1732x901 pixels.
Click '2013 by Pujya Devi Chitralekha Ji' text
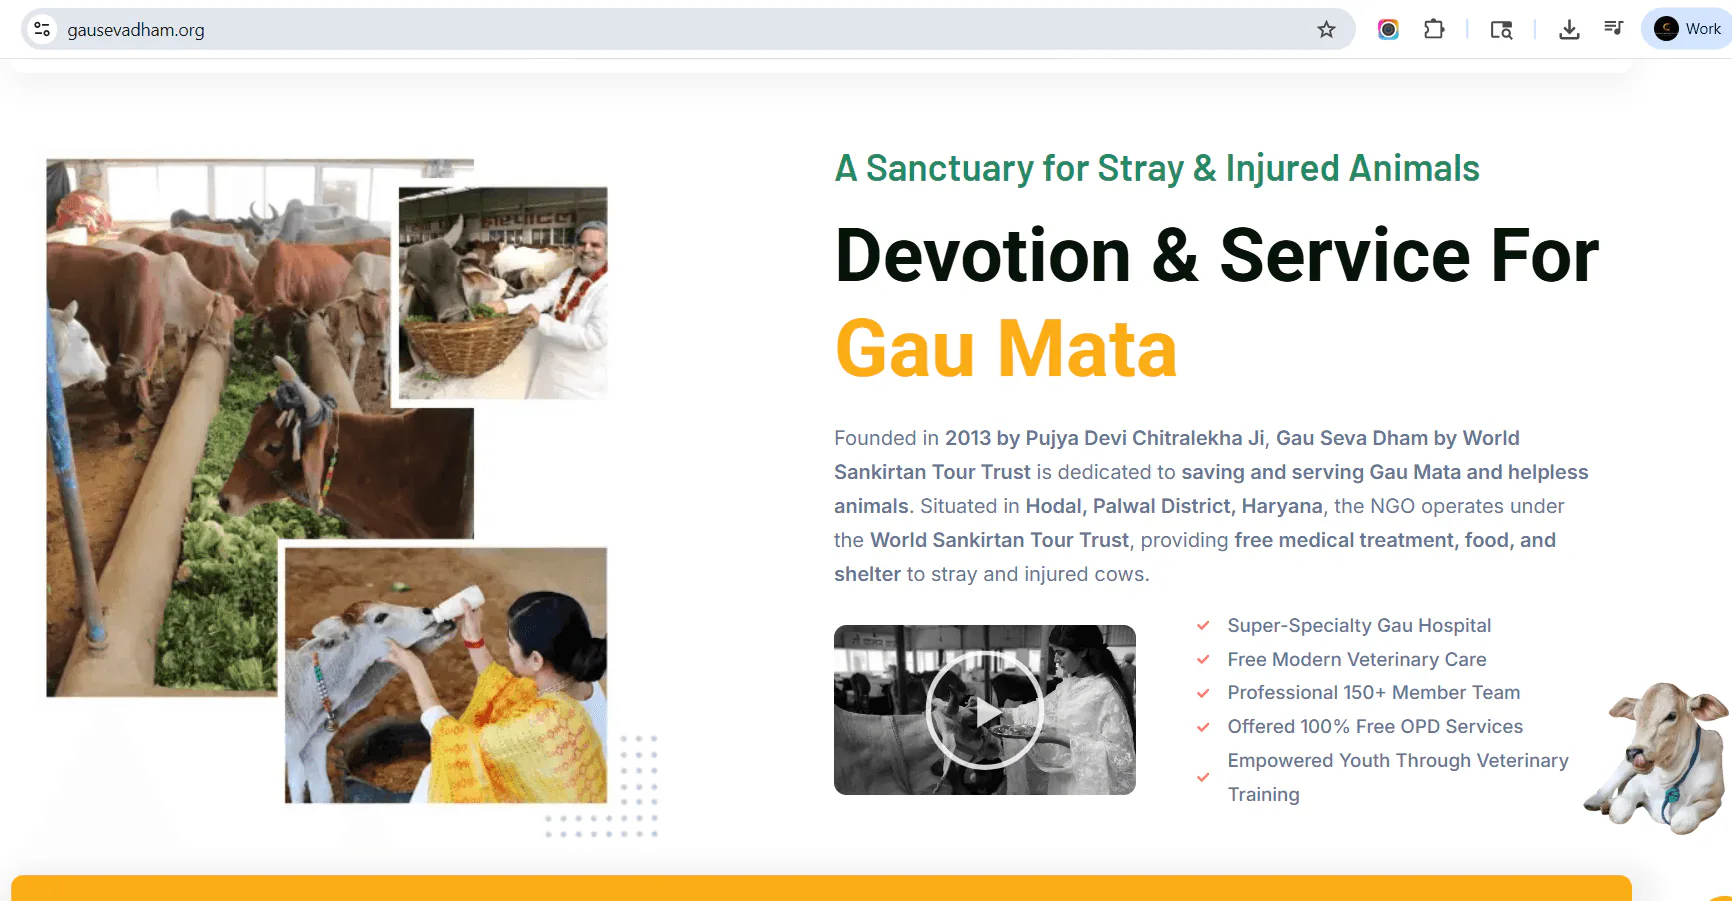pyautogui.click(x=1105, y=438)
